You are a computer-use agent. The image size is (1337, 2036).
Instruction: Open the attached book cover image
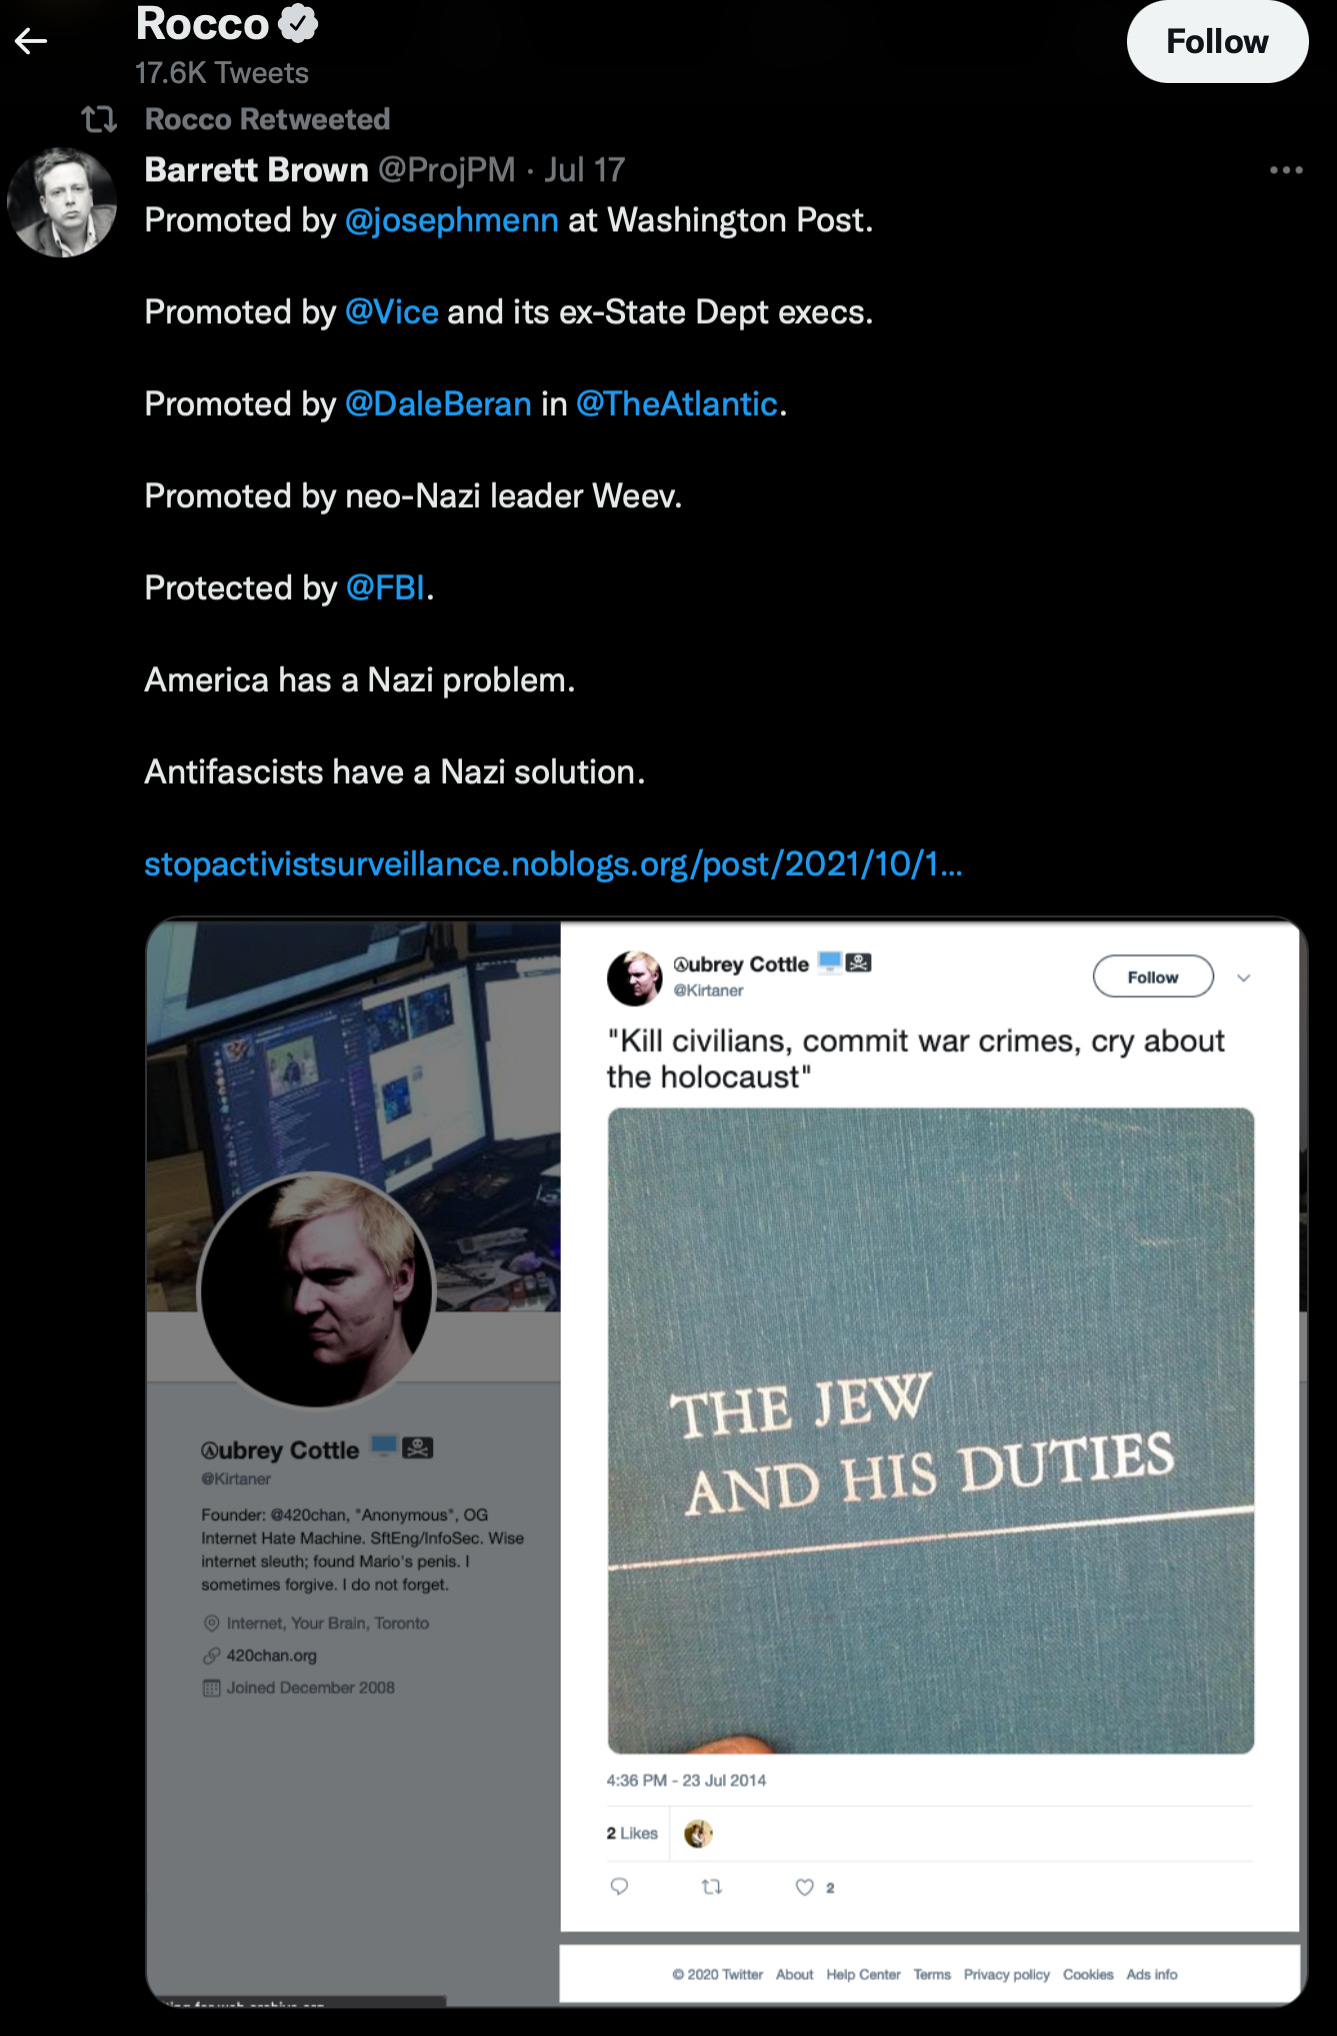click(x=930, y=1430)
